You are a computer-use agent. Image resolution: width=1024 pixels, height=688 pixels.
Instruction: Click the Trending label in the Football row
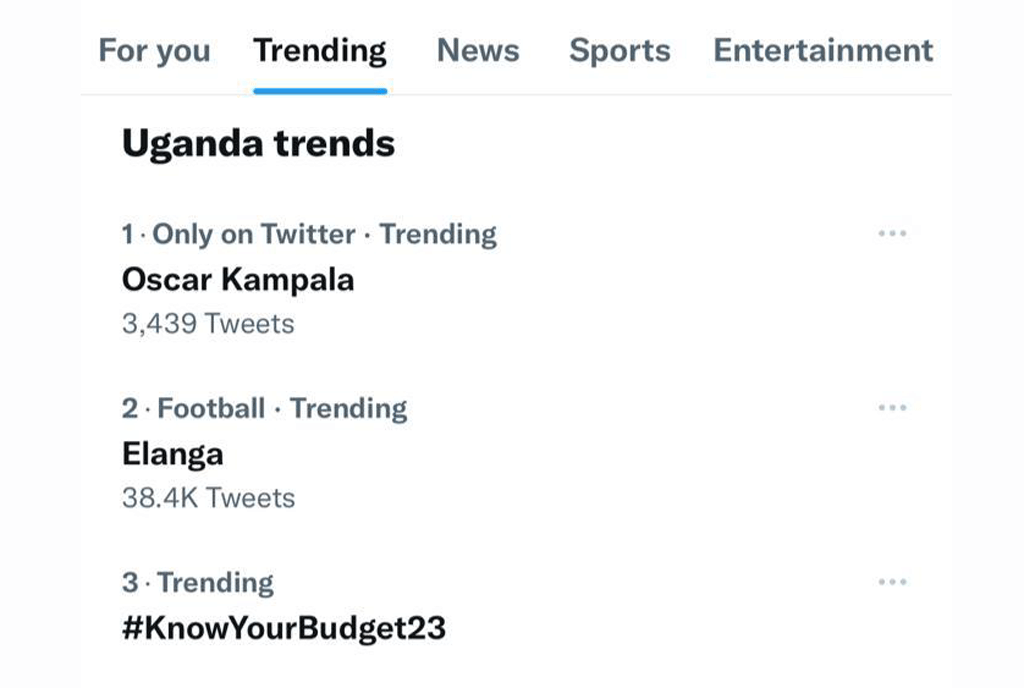[349, 408]
